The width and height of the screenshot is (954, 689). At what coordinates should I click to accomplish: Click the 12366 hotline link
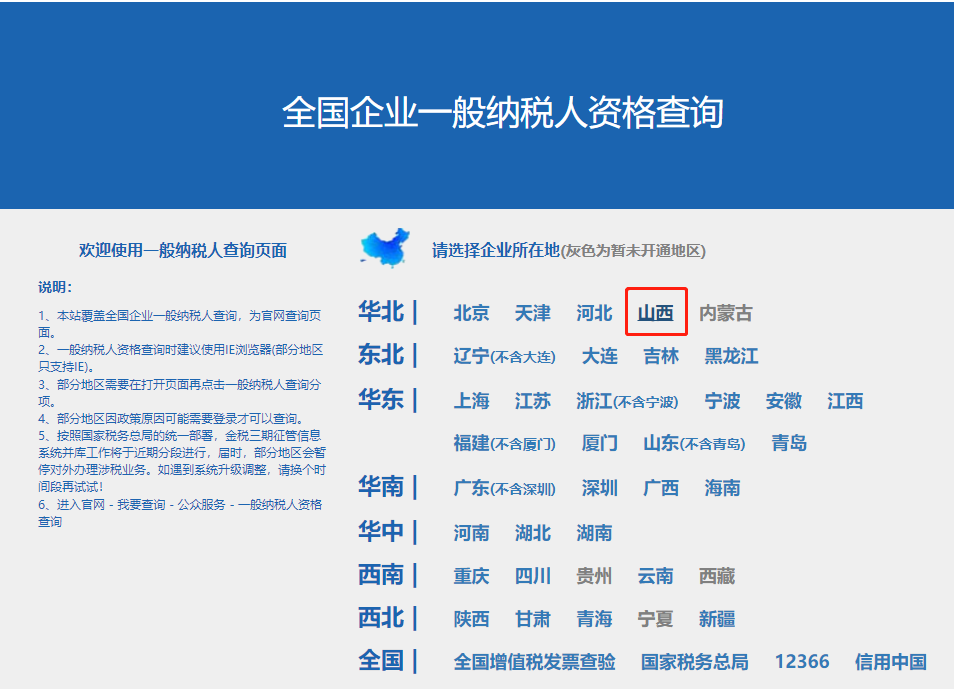pyautogui.click(x=802, y=662)
